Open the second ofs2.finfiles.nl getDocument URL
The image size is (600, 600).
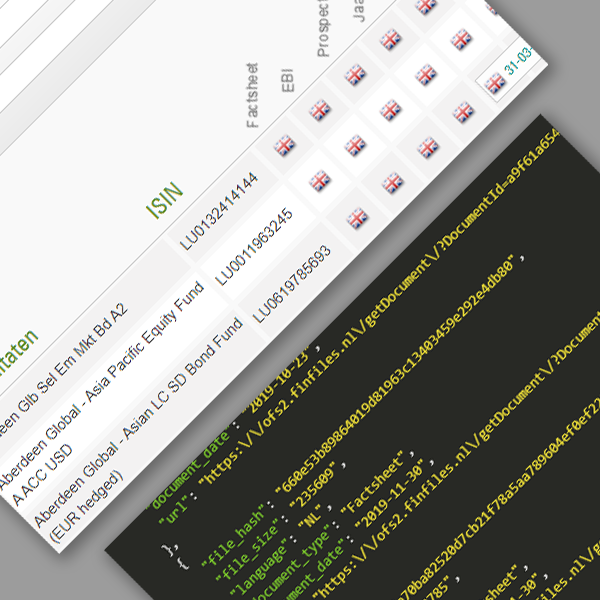point(456,455)
